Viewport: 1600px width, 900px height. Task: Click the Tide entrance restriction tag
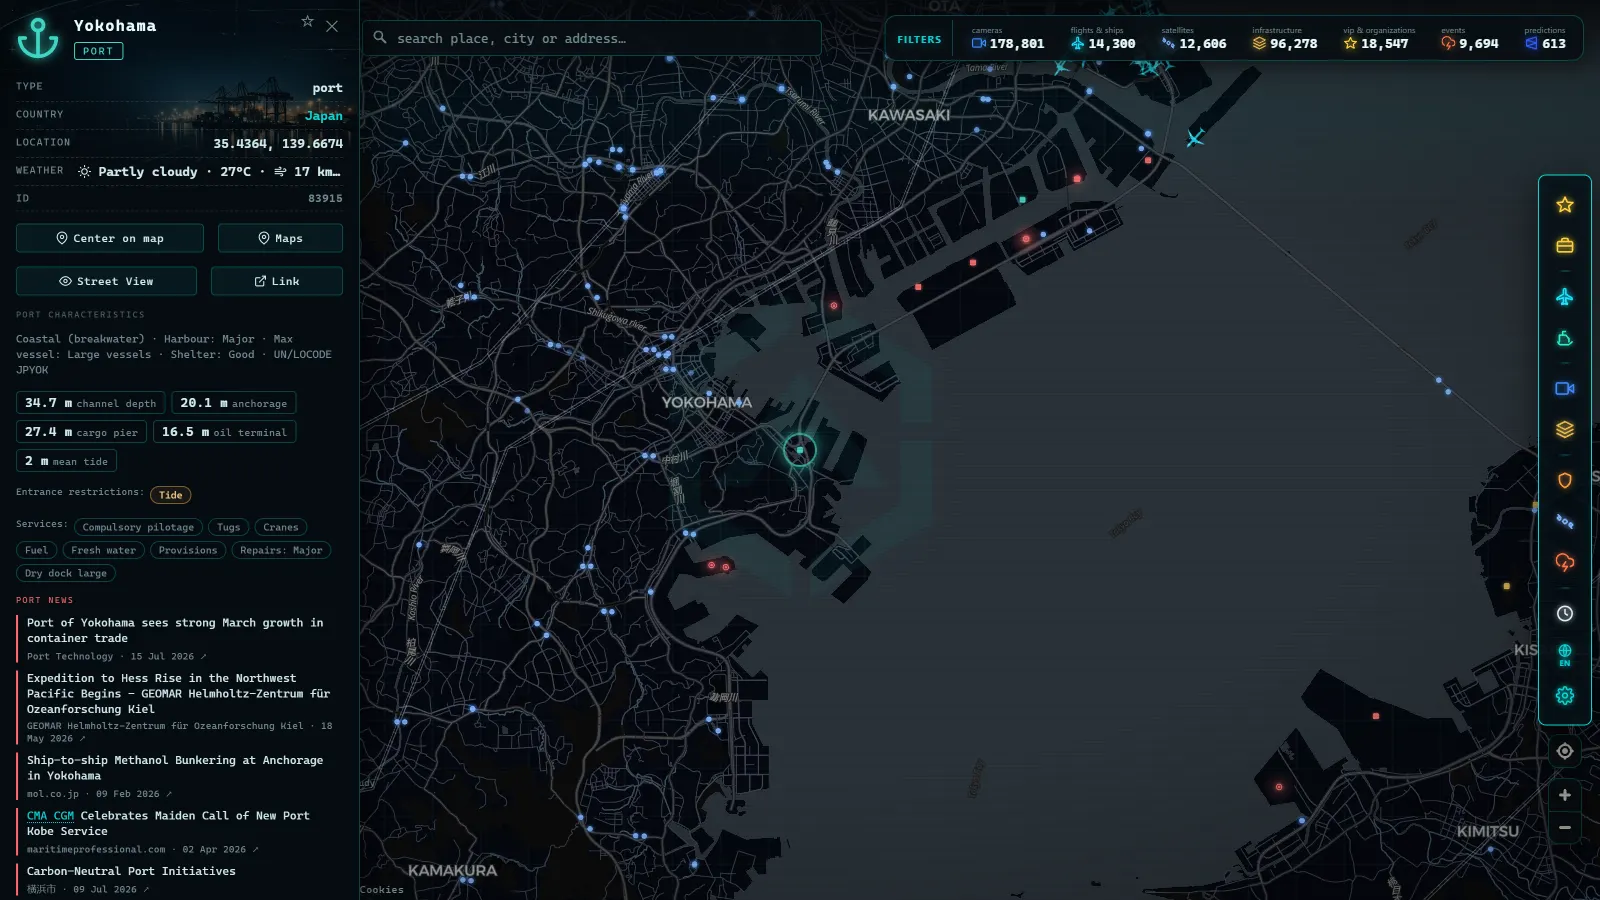(171, 495)
